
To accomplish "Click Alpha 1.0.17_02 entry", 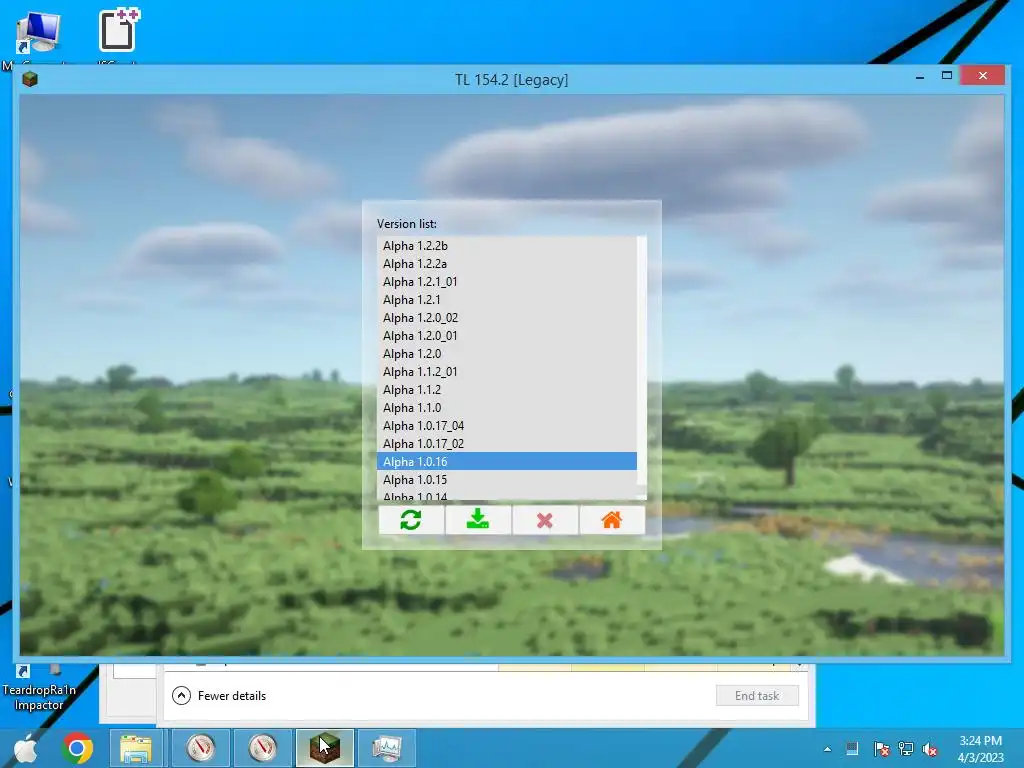I will coord(507,443).
